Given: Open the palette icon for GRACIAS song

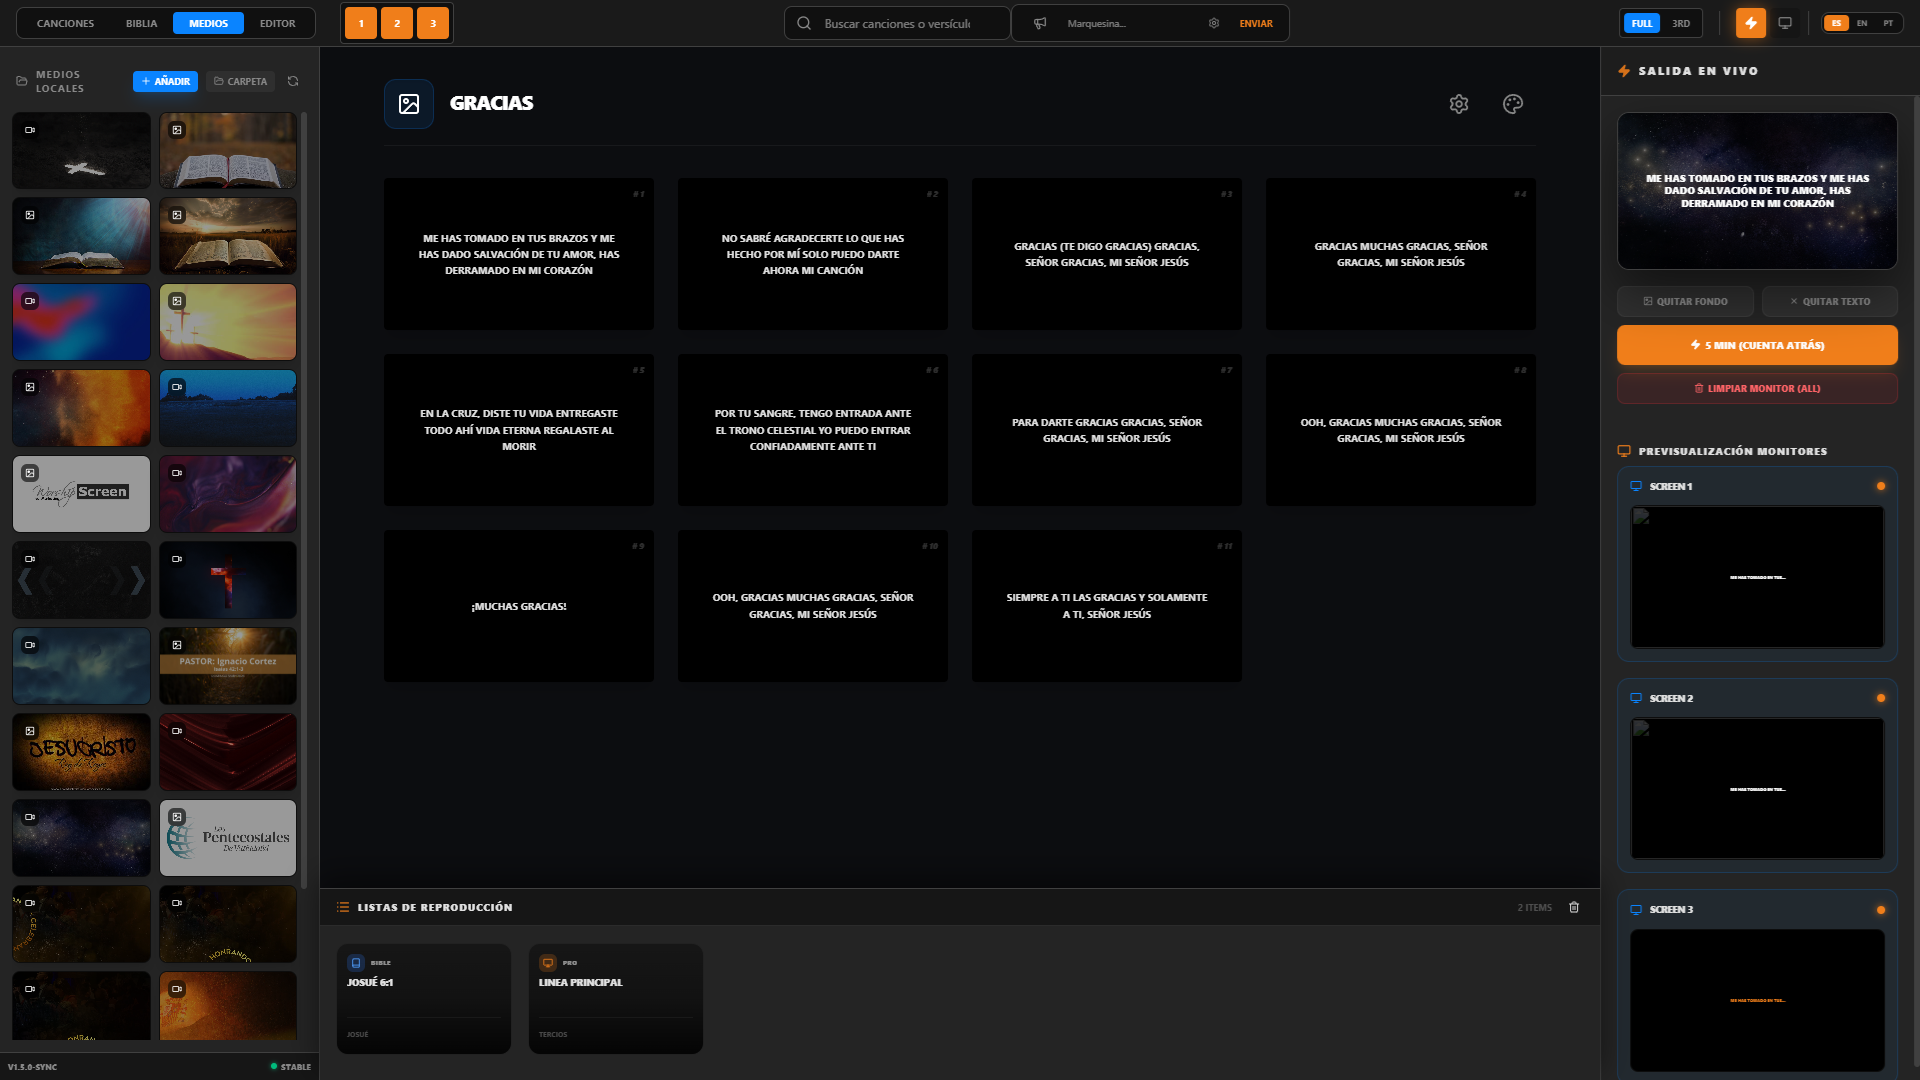Looking at the screenshot, I should [1512, 103].
